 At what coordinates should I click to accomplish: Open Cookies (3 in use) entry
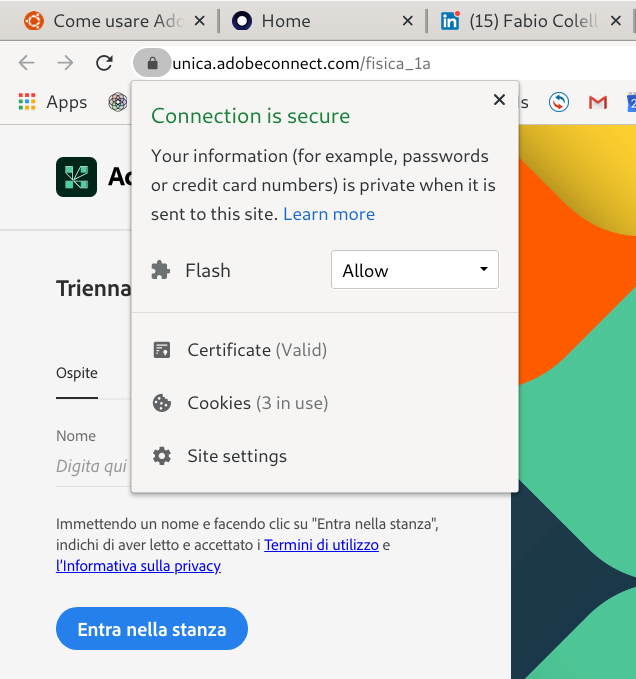[257, 403]
